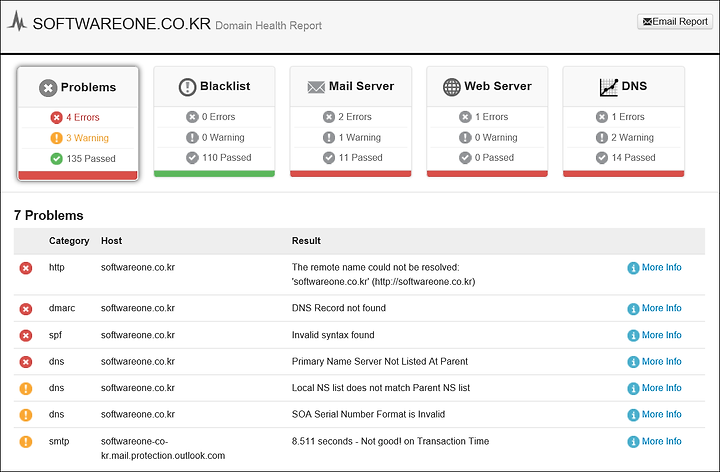720x472 pixels.
Task: Select 3 Warning in Problems card
Action: pyautogui.click(x=87, y=138)
